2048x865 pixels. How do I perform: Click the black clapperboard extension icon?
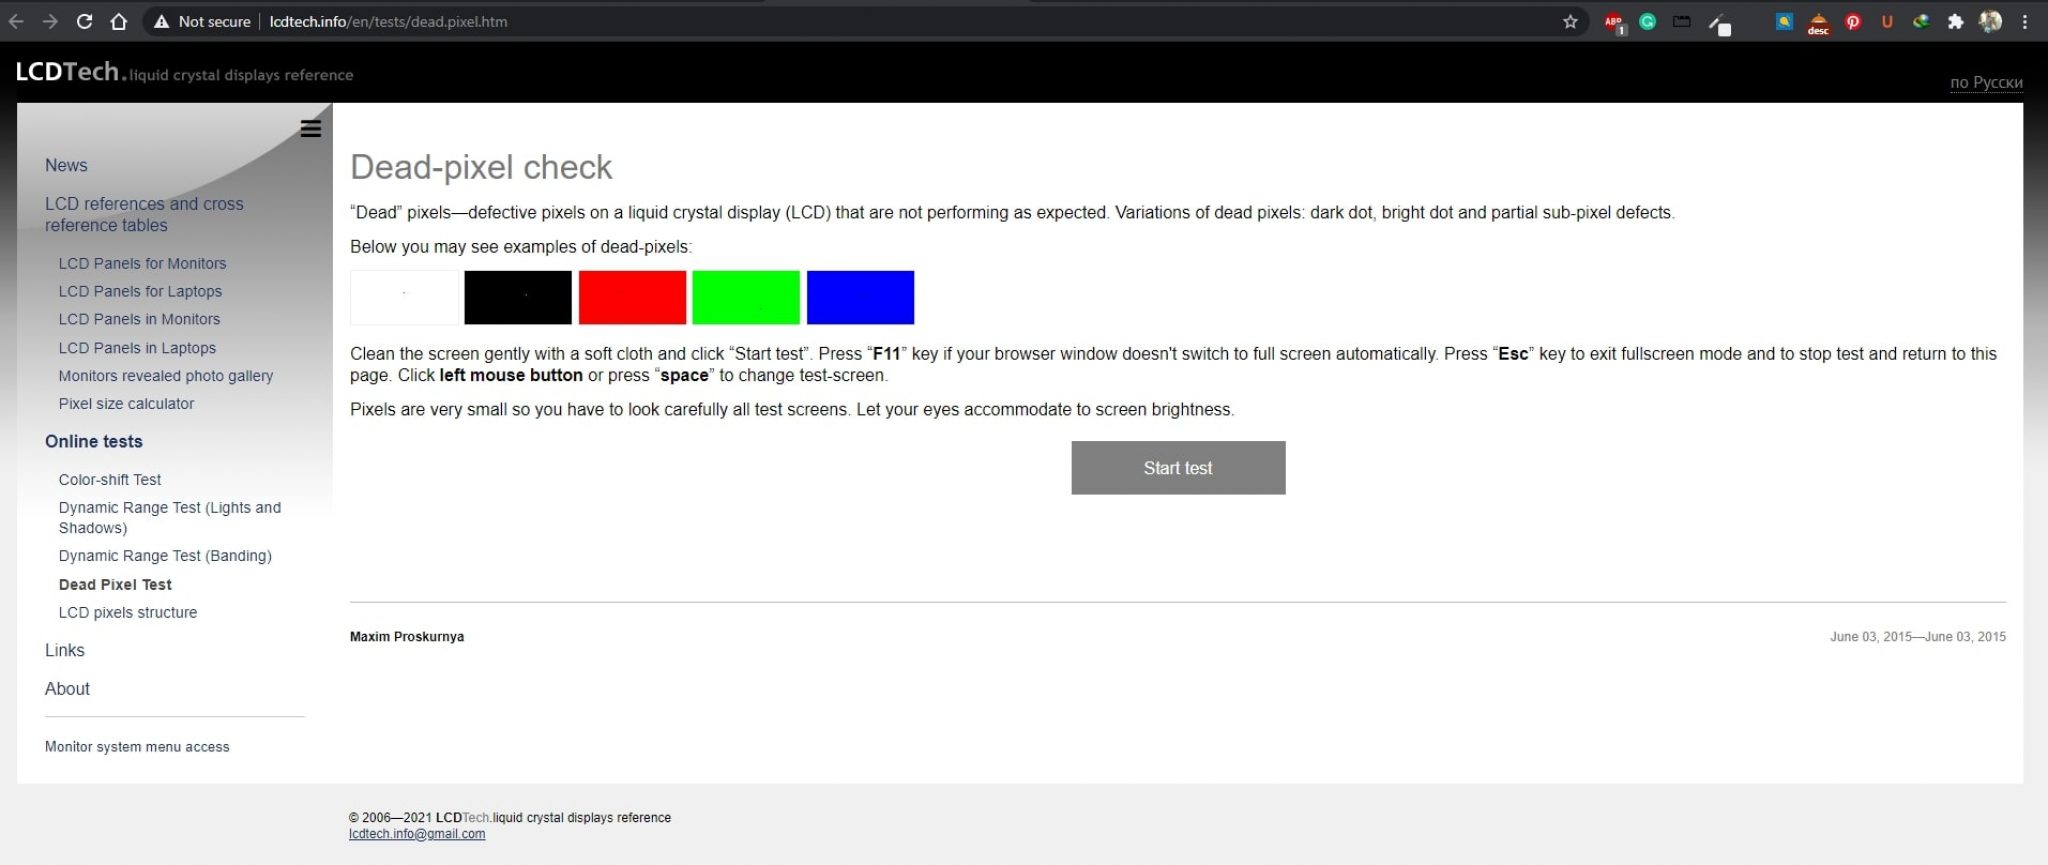pyautogui.click(x=1682, y=21)
